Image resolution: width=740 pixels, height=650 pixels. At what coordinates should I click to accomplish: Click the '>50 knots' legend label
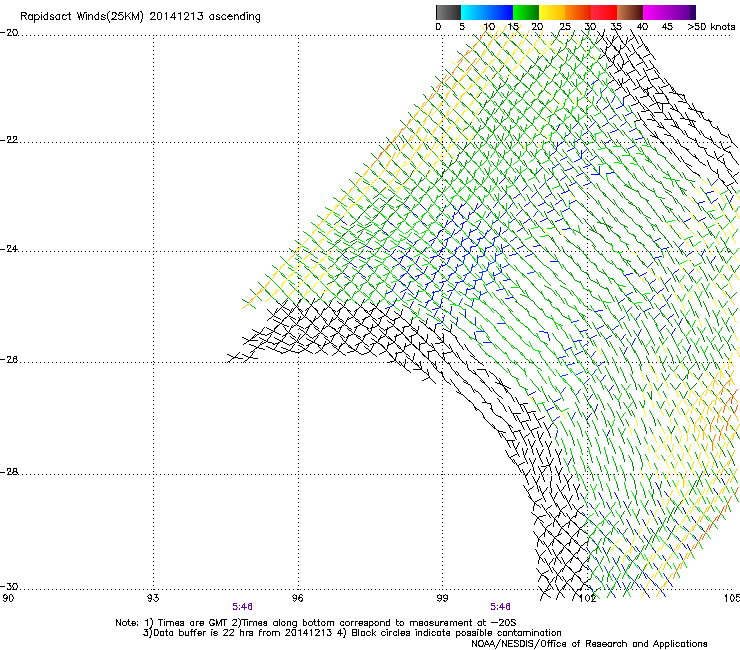tap(711, 27)
